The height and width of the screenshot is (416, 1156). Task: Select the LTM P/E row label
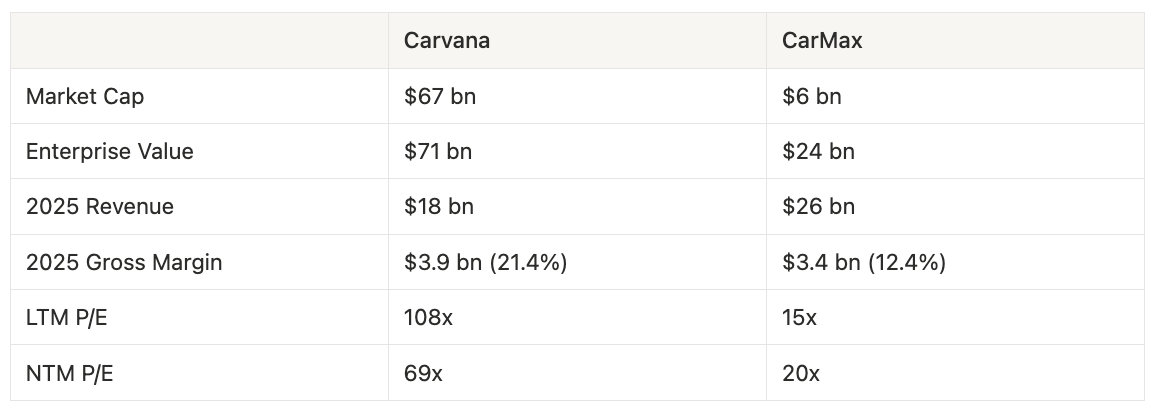coord(66,318)
